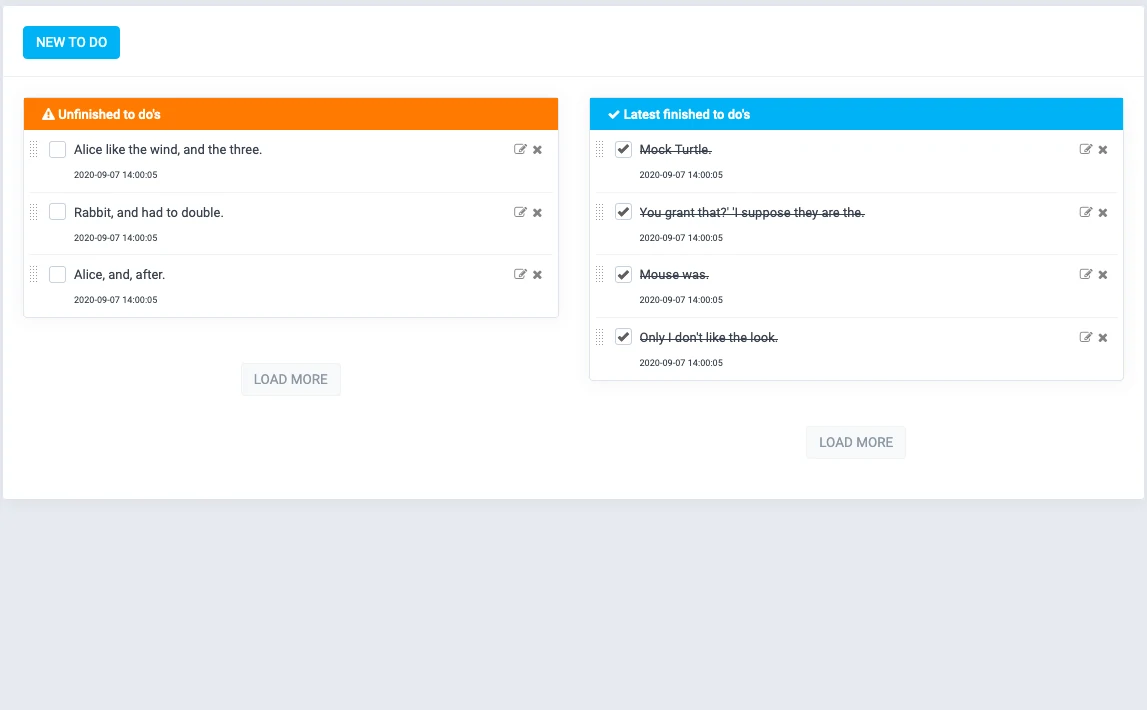
Task: Click the struck-through 'Mock Turtle.' text
Action: pyautogui.click(x=675, y=149)
